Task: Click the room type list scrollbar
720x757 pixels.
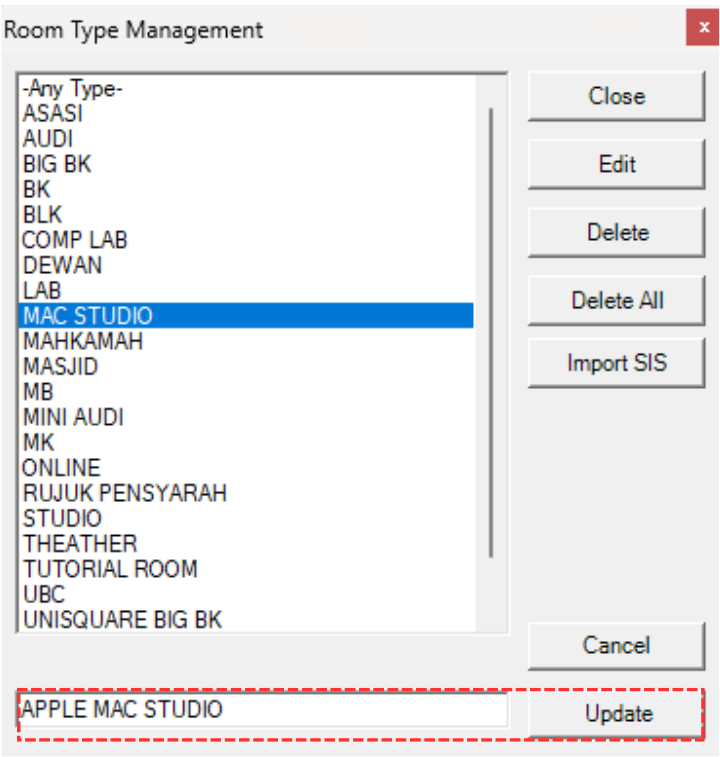Action: [491, 333]
